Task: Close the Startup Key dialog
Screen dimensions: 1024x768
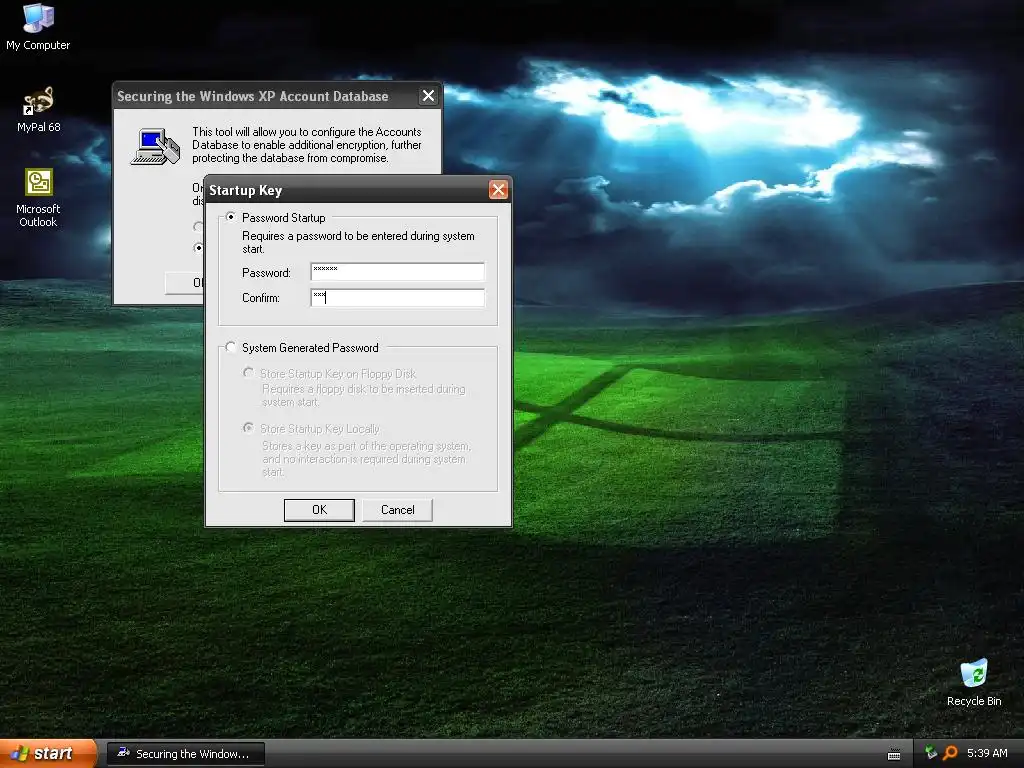Action: (498, 190)
